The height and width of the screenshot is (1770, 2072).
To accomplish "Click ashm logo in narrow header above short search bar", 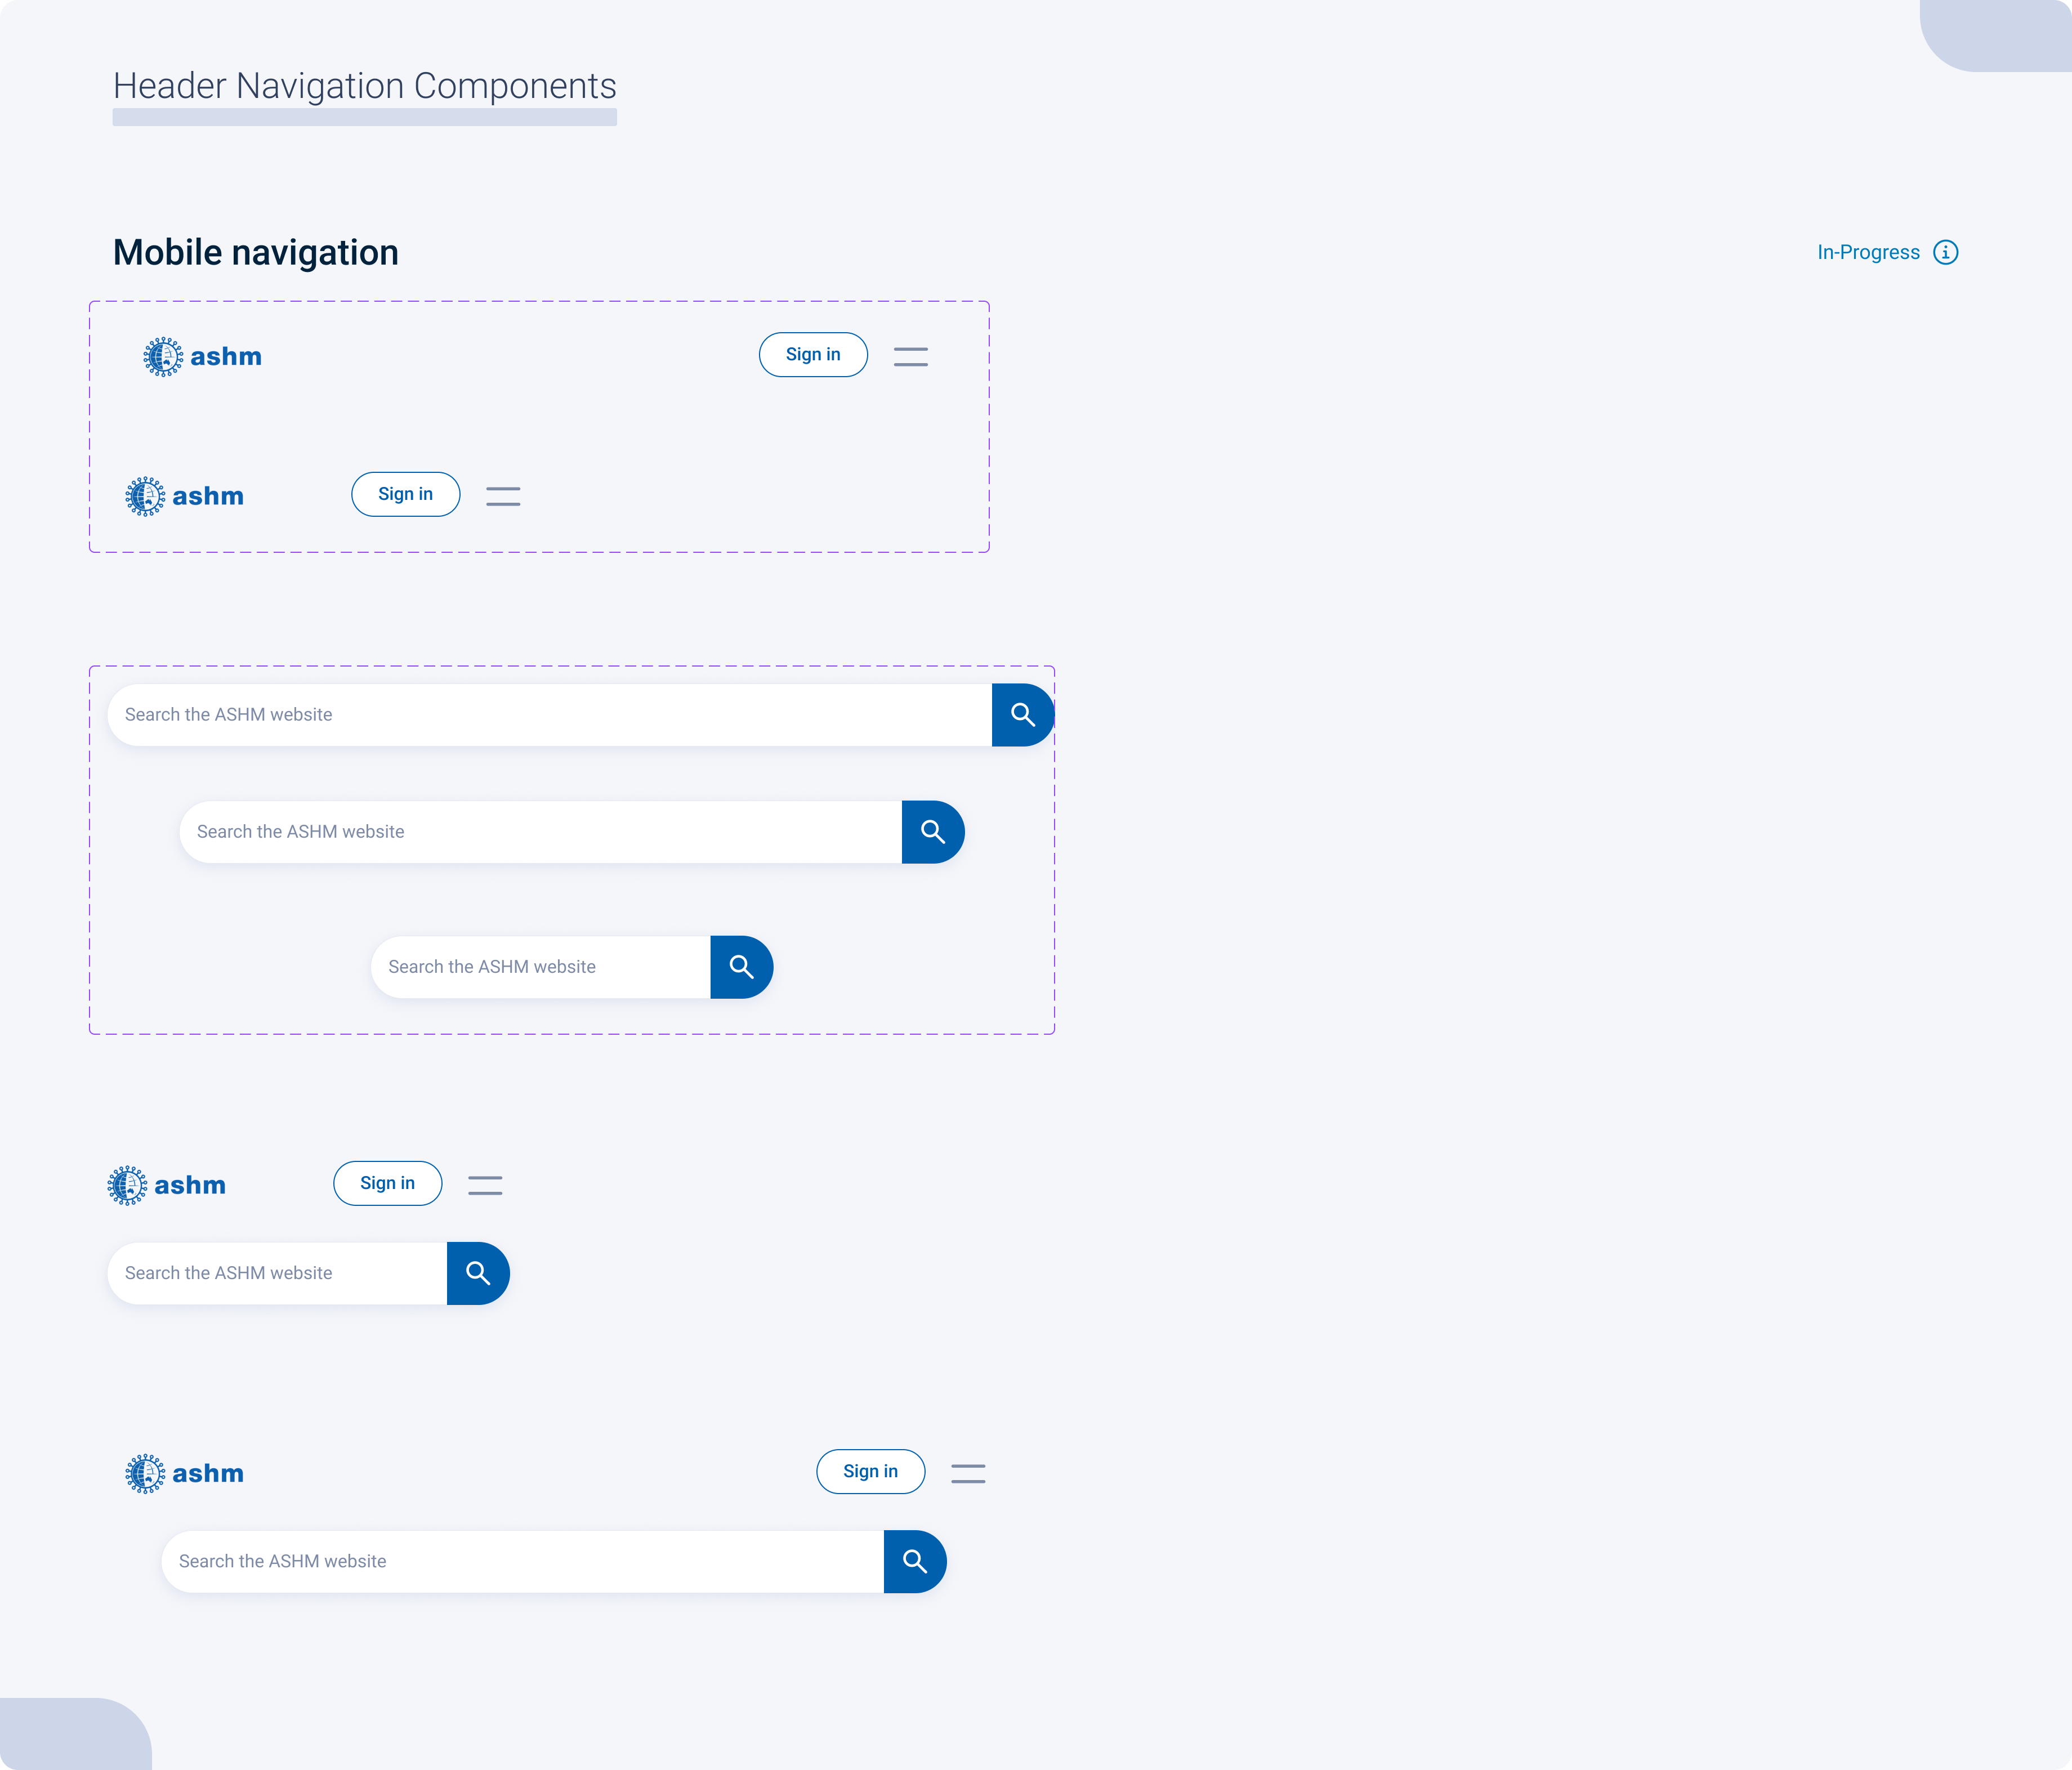I will click(166, 1185).
